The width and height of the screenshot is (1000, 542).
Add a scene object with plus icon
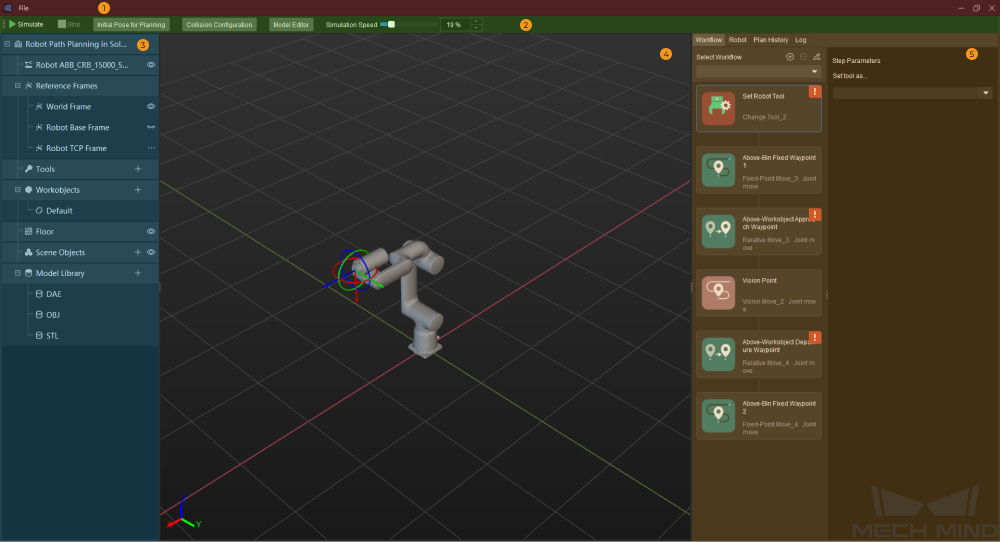[x=138, y=252]
